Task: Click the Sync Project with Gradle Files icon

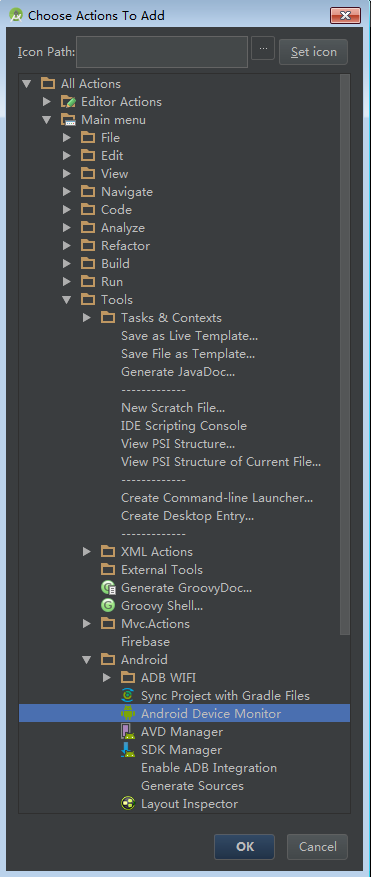Action: point(128,695)
